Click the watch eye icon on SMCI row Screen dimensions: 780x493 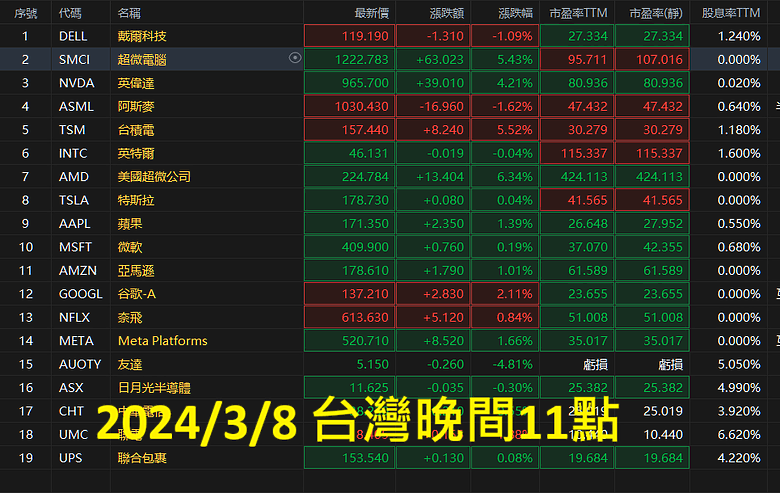[x=295, y=58]
